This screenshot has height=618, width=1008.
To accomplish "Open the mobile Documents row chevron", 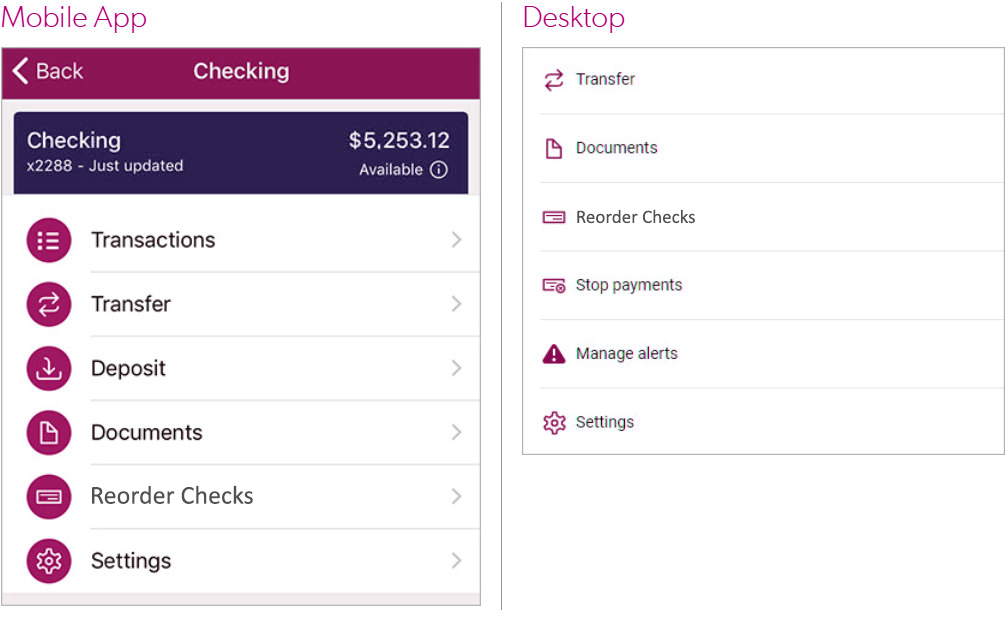I will (456, 432).
